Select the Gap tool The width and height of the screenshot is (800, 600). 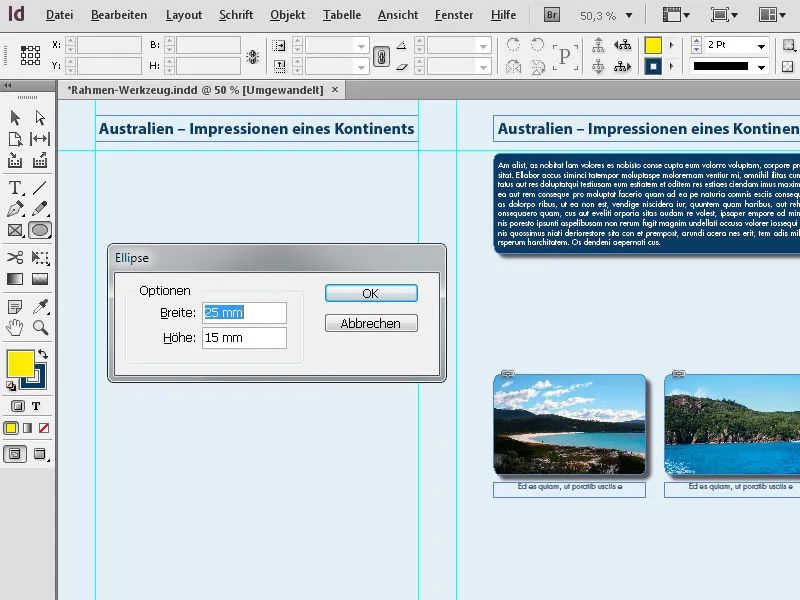[x=40, y=139]
